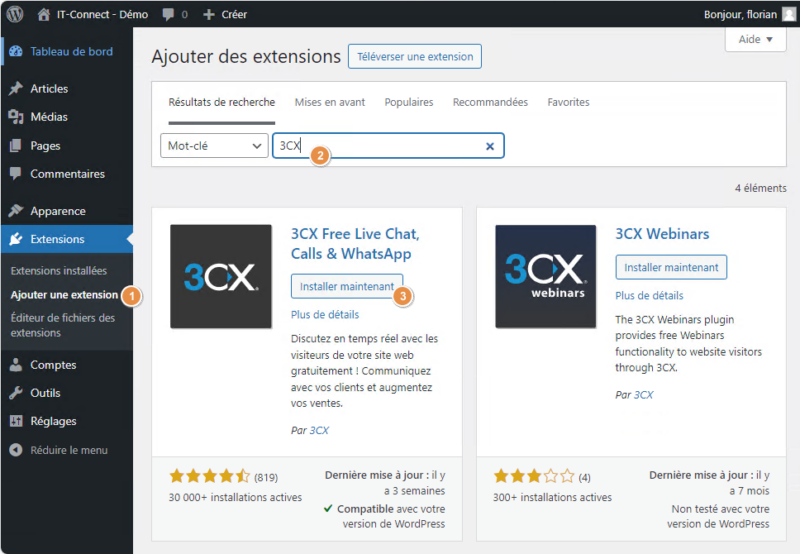Click the Tableau de bord dashboard icon
Image resolution: width=800 pixels, height=554 pixels.
(16, 52)
